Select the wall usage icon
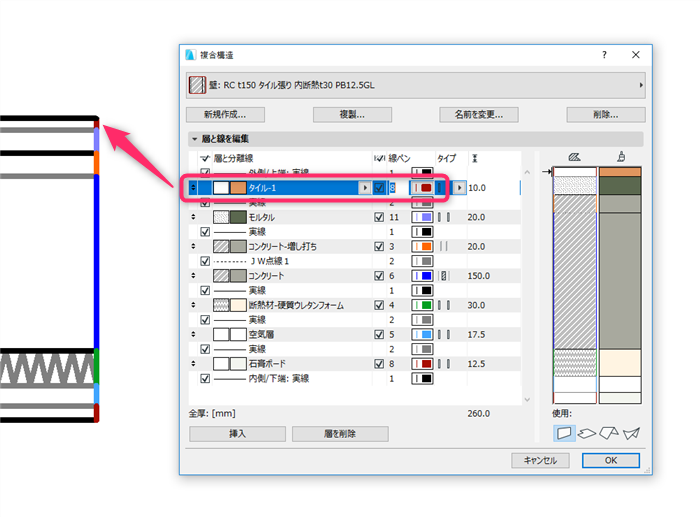Viewport: 700px width, 517px height. (564, 433)
